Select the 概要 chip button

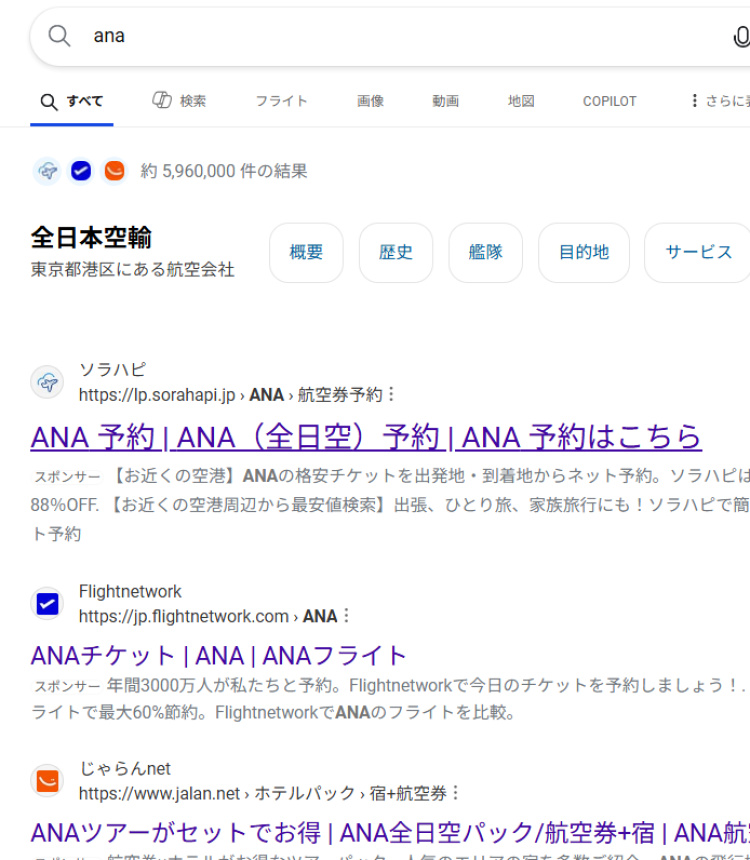pos(306,253)
